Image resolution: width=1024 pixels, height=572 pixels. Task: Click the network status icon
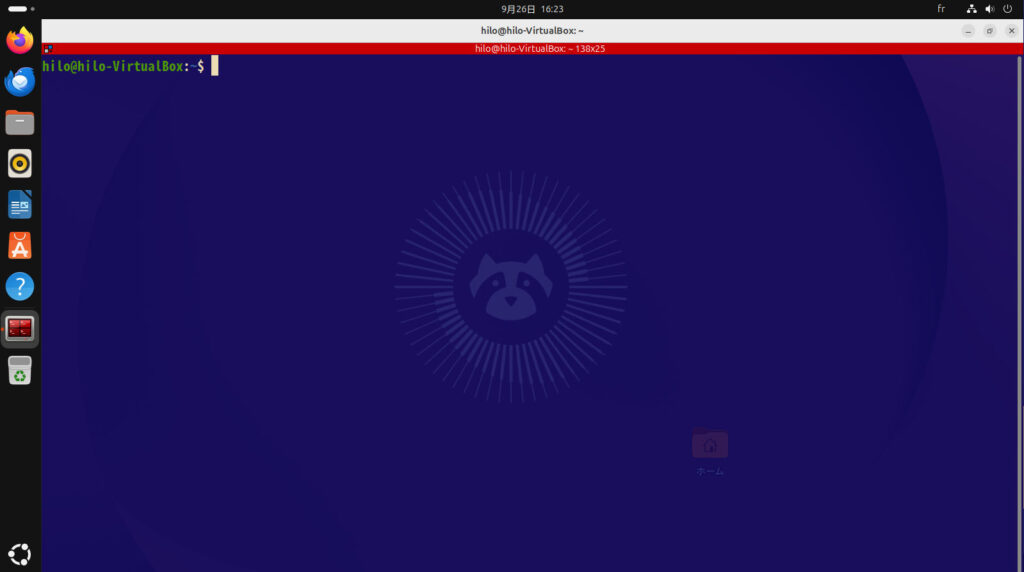click(x=972, y=8)
